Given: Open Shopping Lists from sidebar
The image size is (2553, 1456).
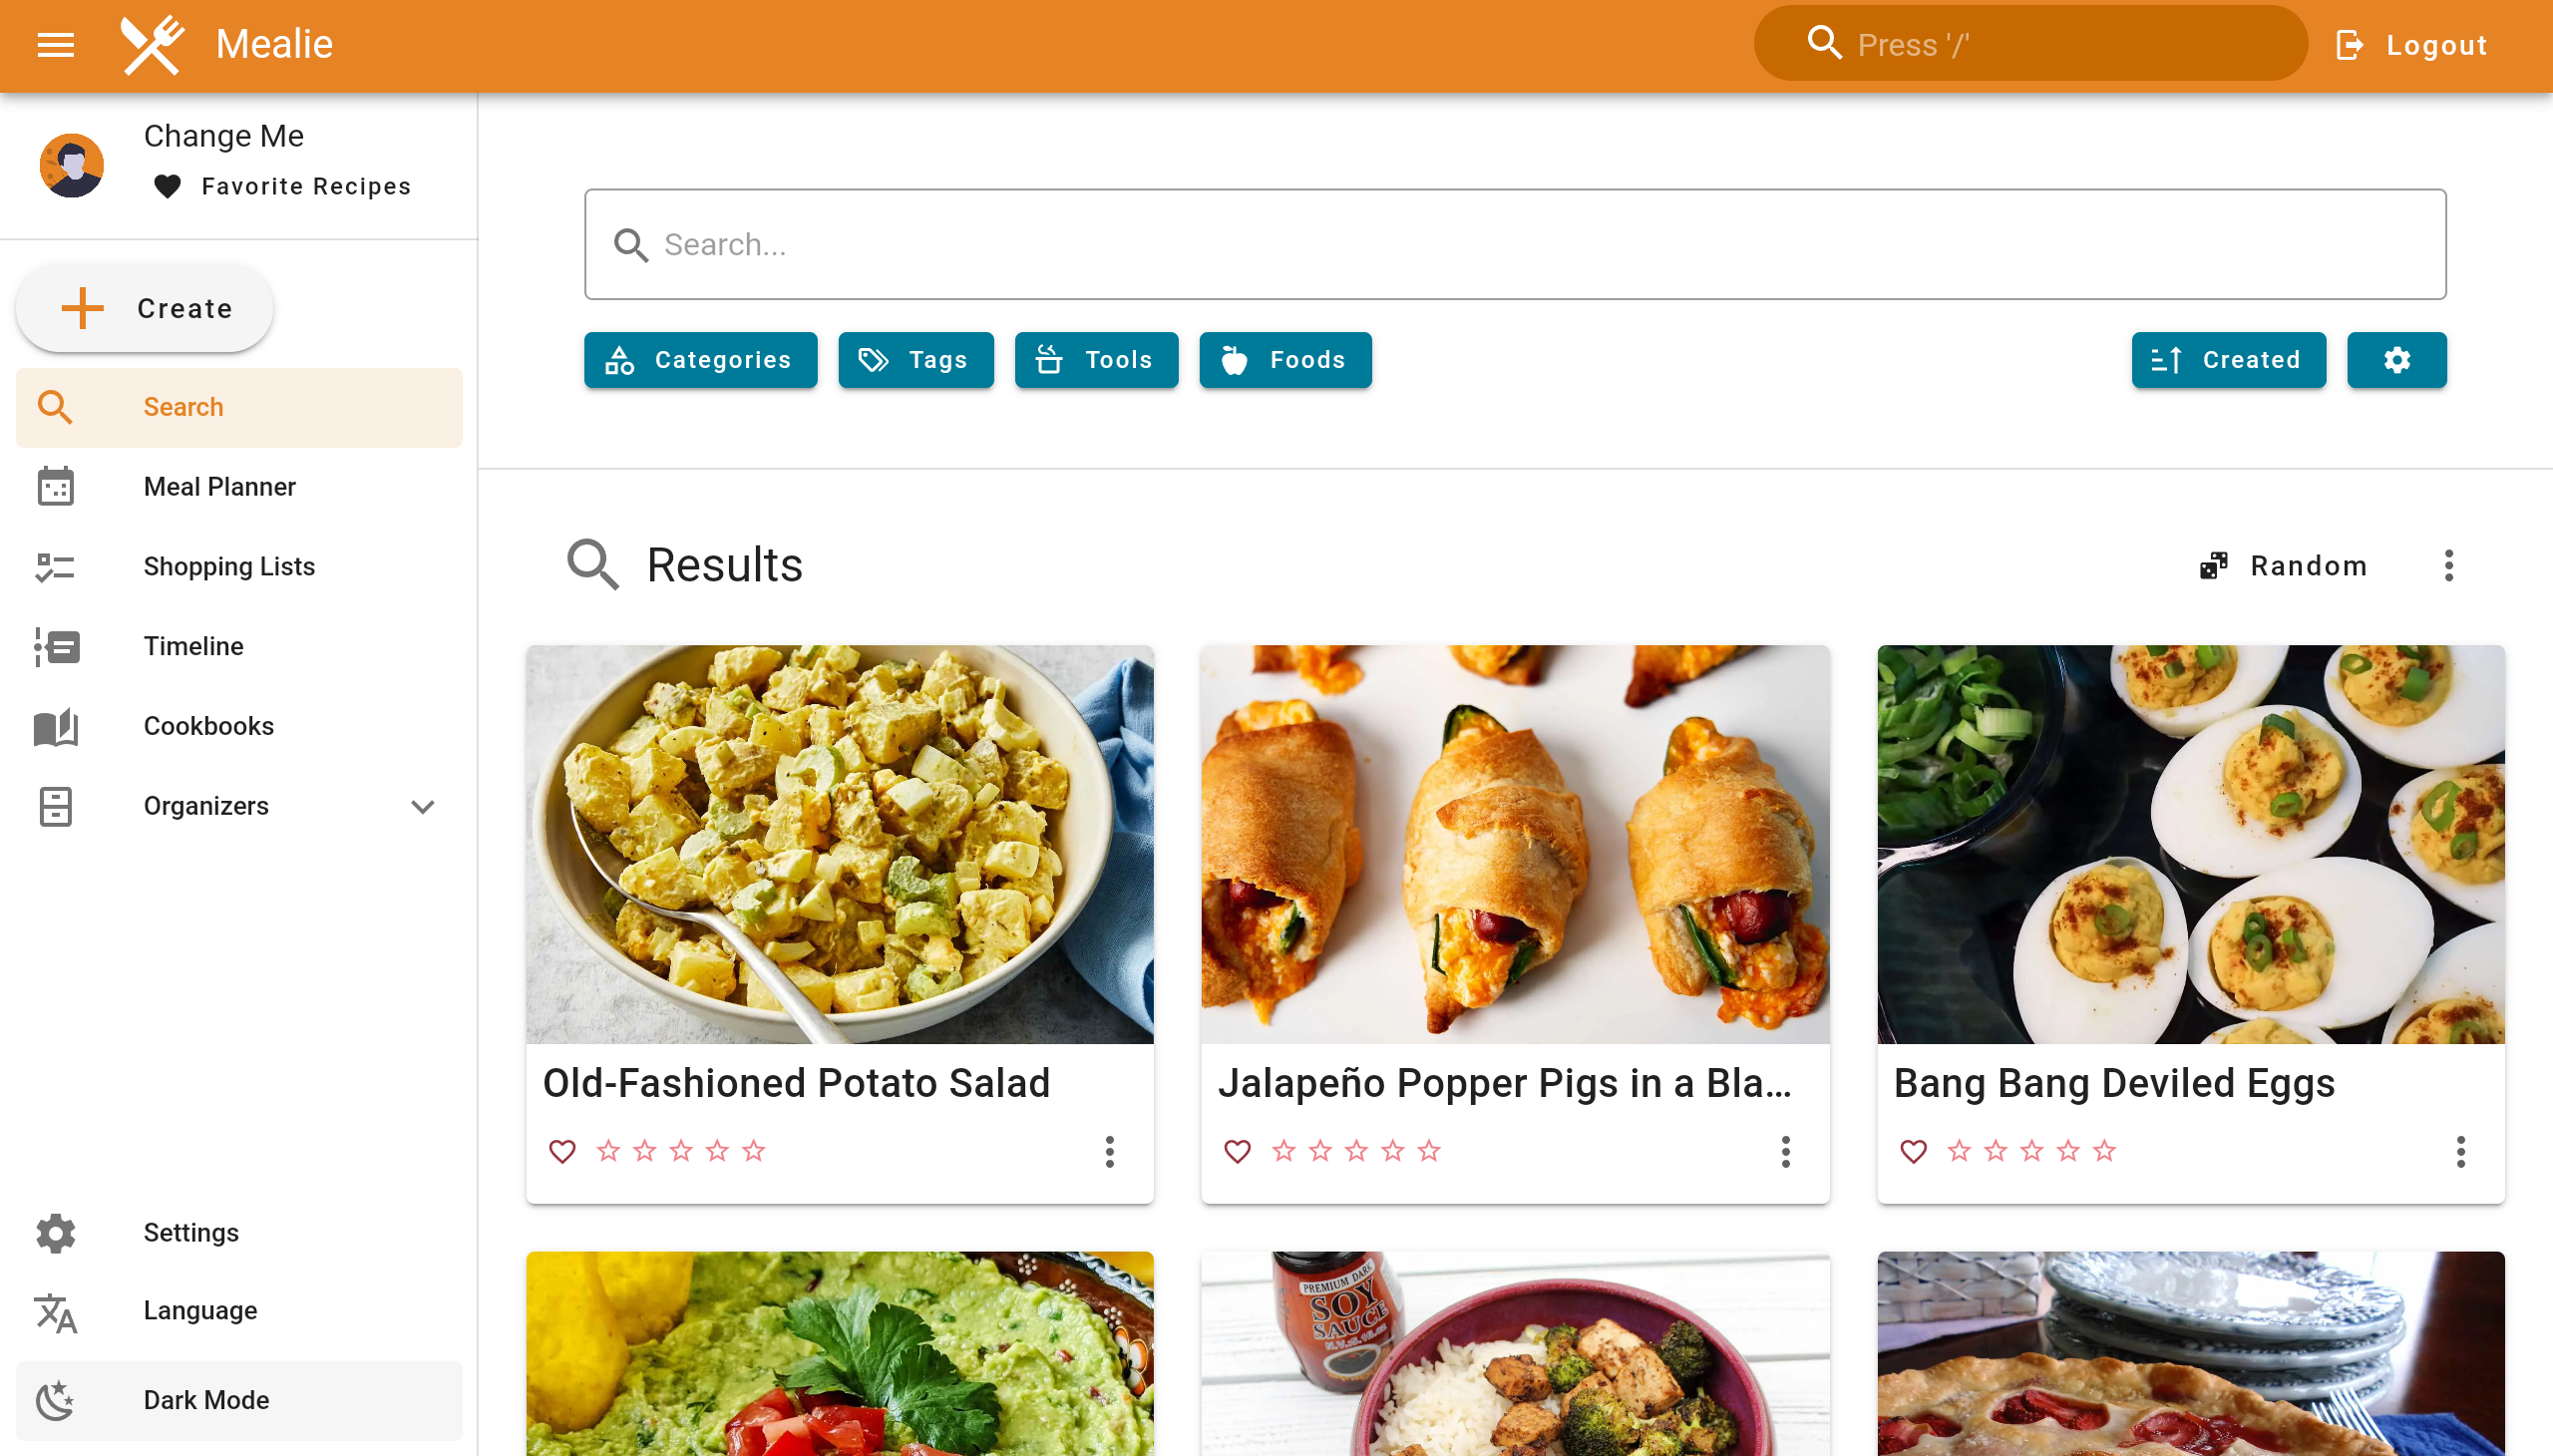Looking at the screenshot, I should coord(229,567).
